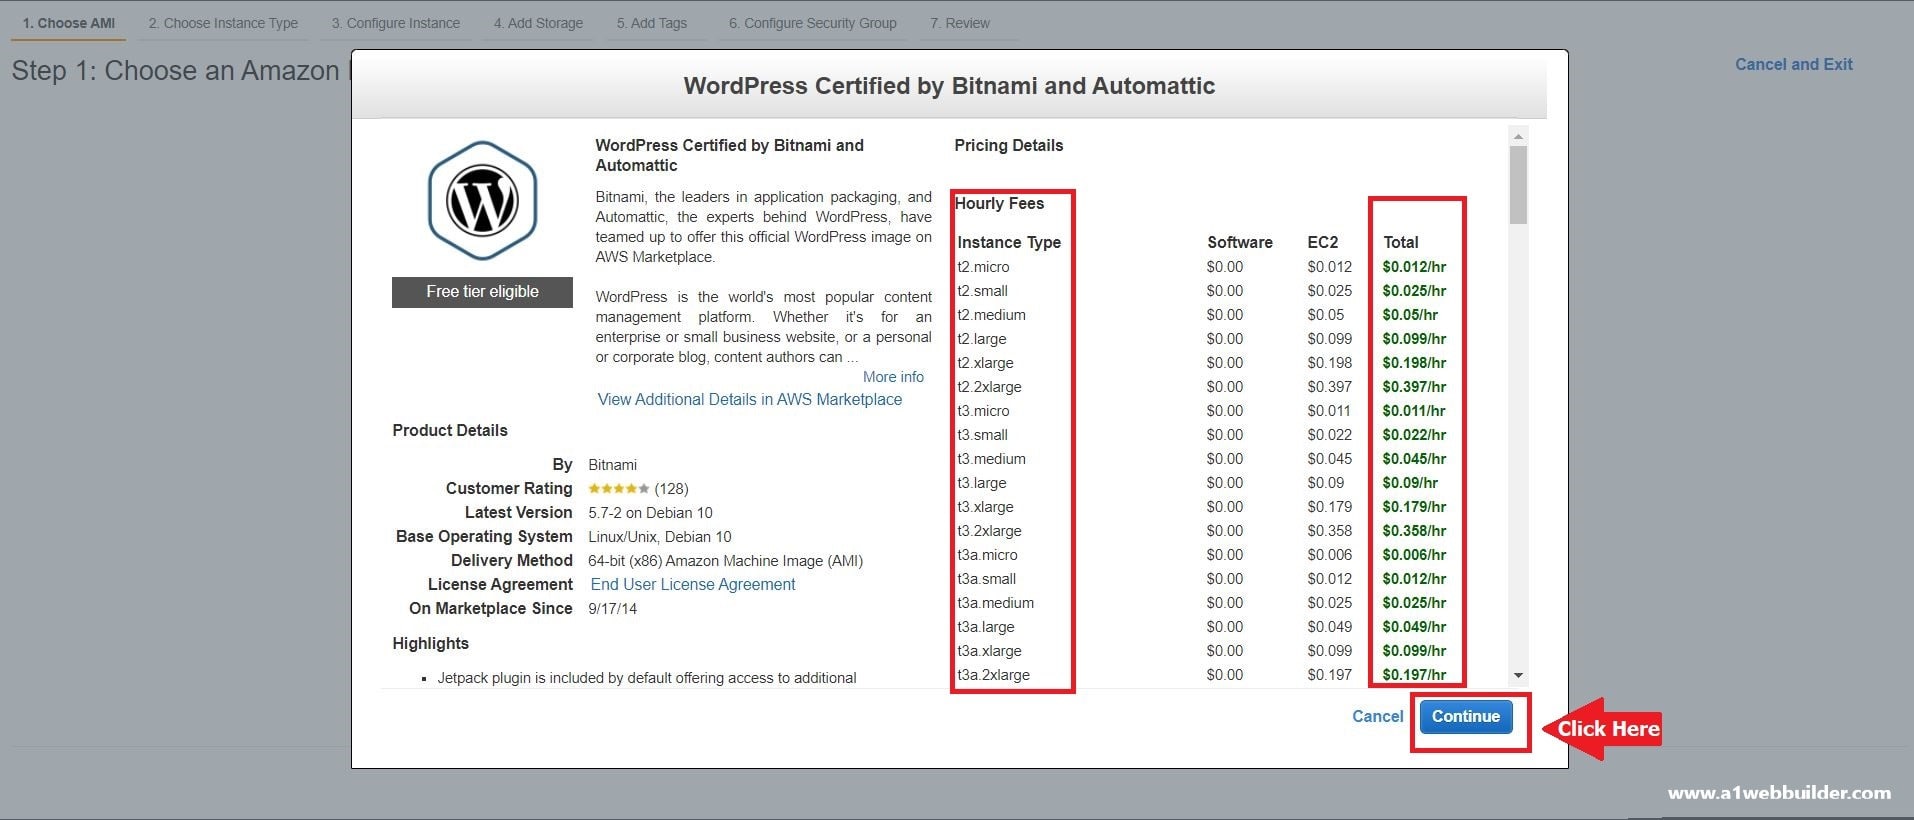Image resolution: width=1914 pixels, height=820 pixels.
Task: Select t3a.small instance type text
Action: [x=986, y=579]
